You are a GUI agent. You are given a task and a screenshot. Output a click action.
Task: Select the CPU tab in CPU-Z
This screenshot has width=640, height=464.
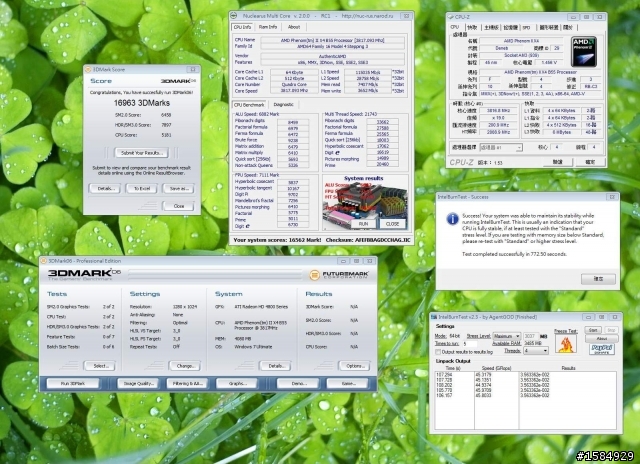click(x=454, y=27)
